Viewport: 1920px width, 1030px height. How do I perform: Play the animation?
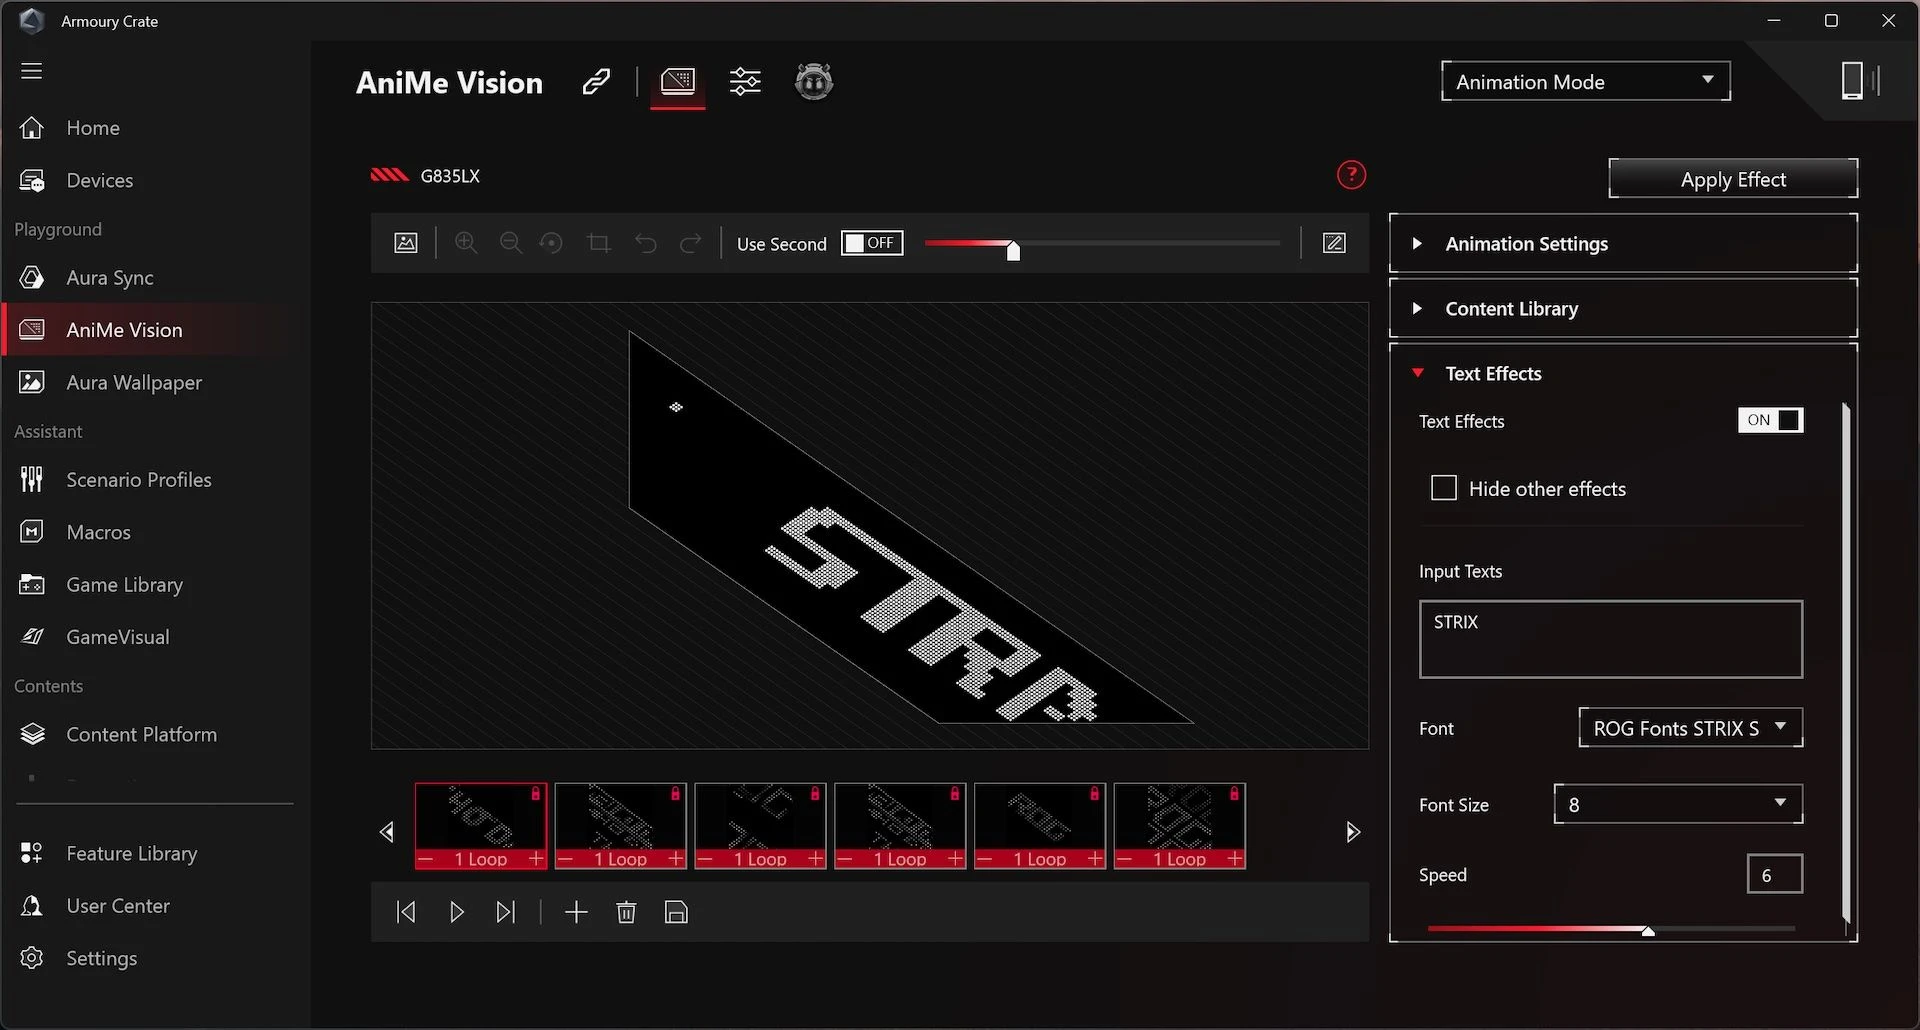point(457,912)
